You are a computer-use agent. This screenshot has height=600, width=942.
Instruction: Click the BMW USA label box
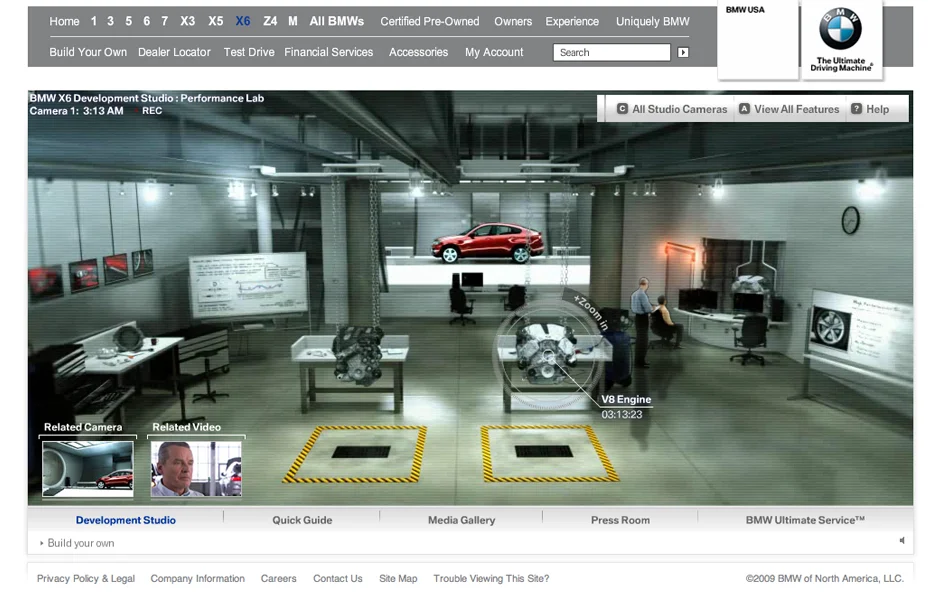(758, 40)
